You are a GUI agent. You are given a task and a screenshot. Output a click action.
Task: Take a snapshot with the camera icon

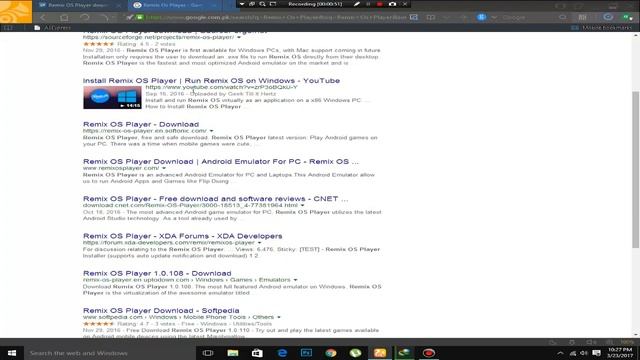click(x=392, y=4)
